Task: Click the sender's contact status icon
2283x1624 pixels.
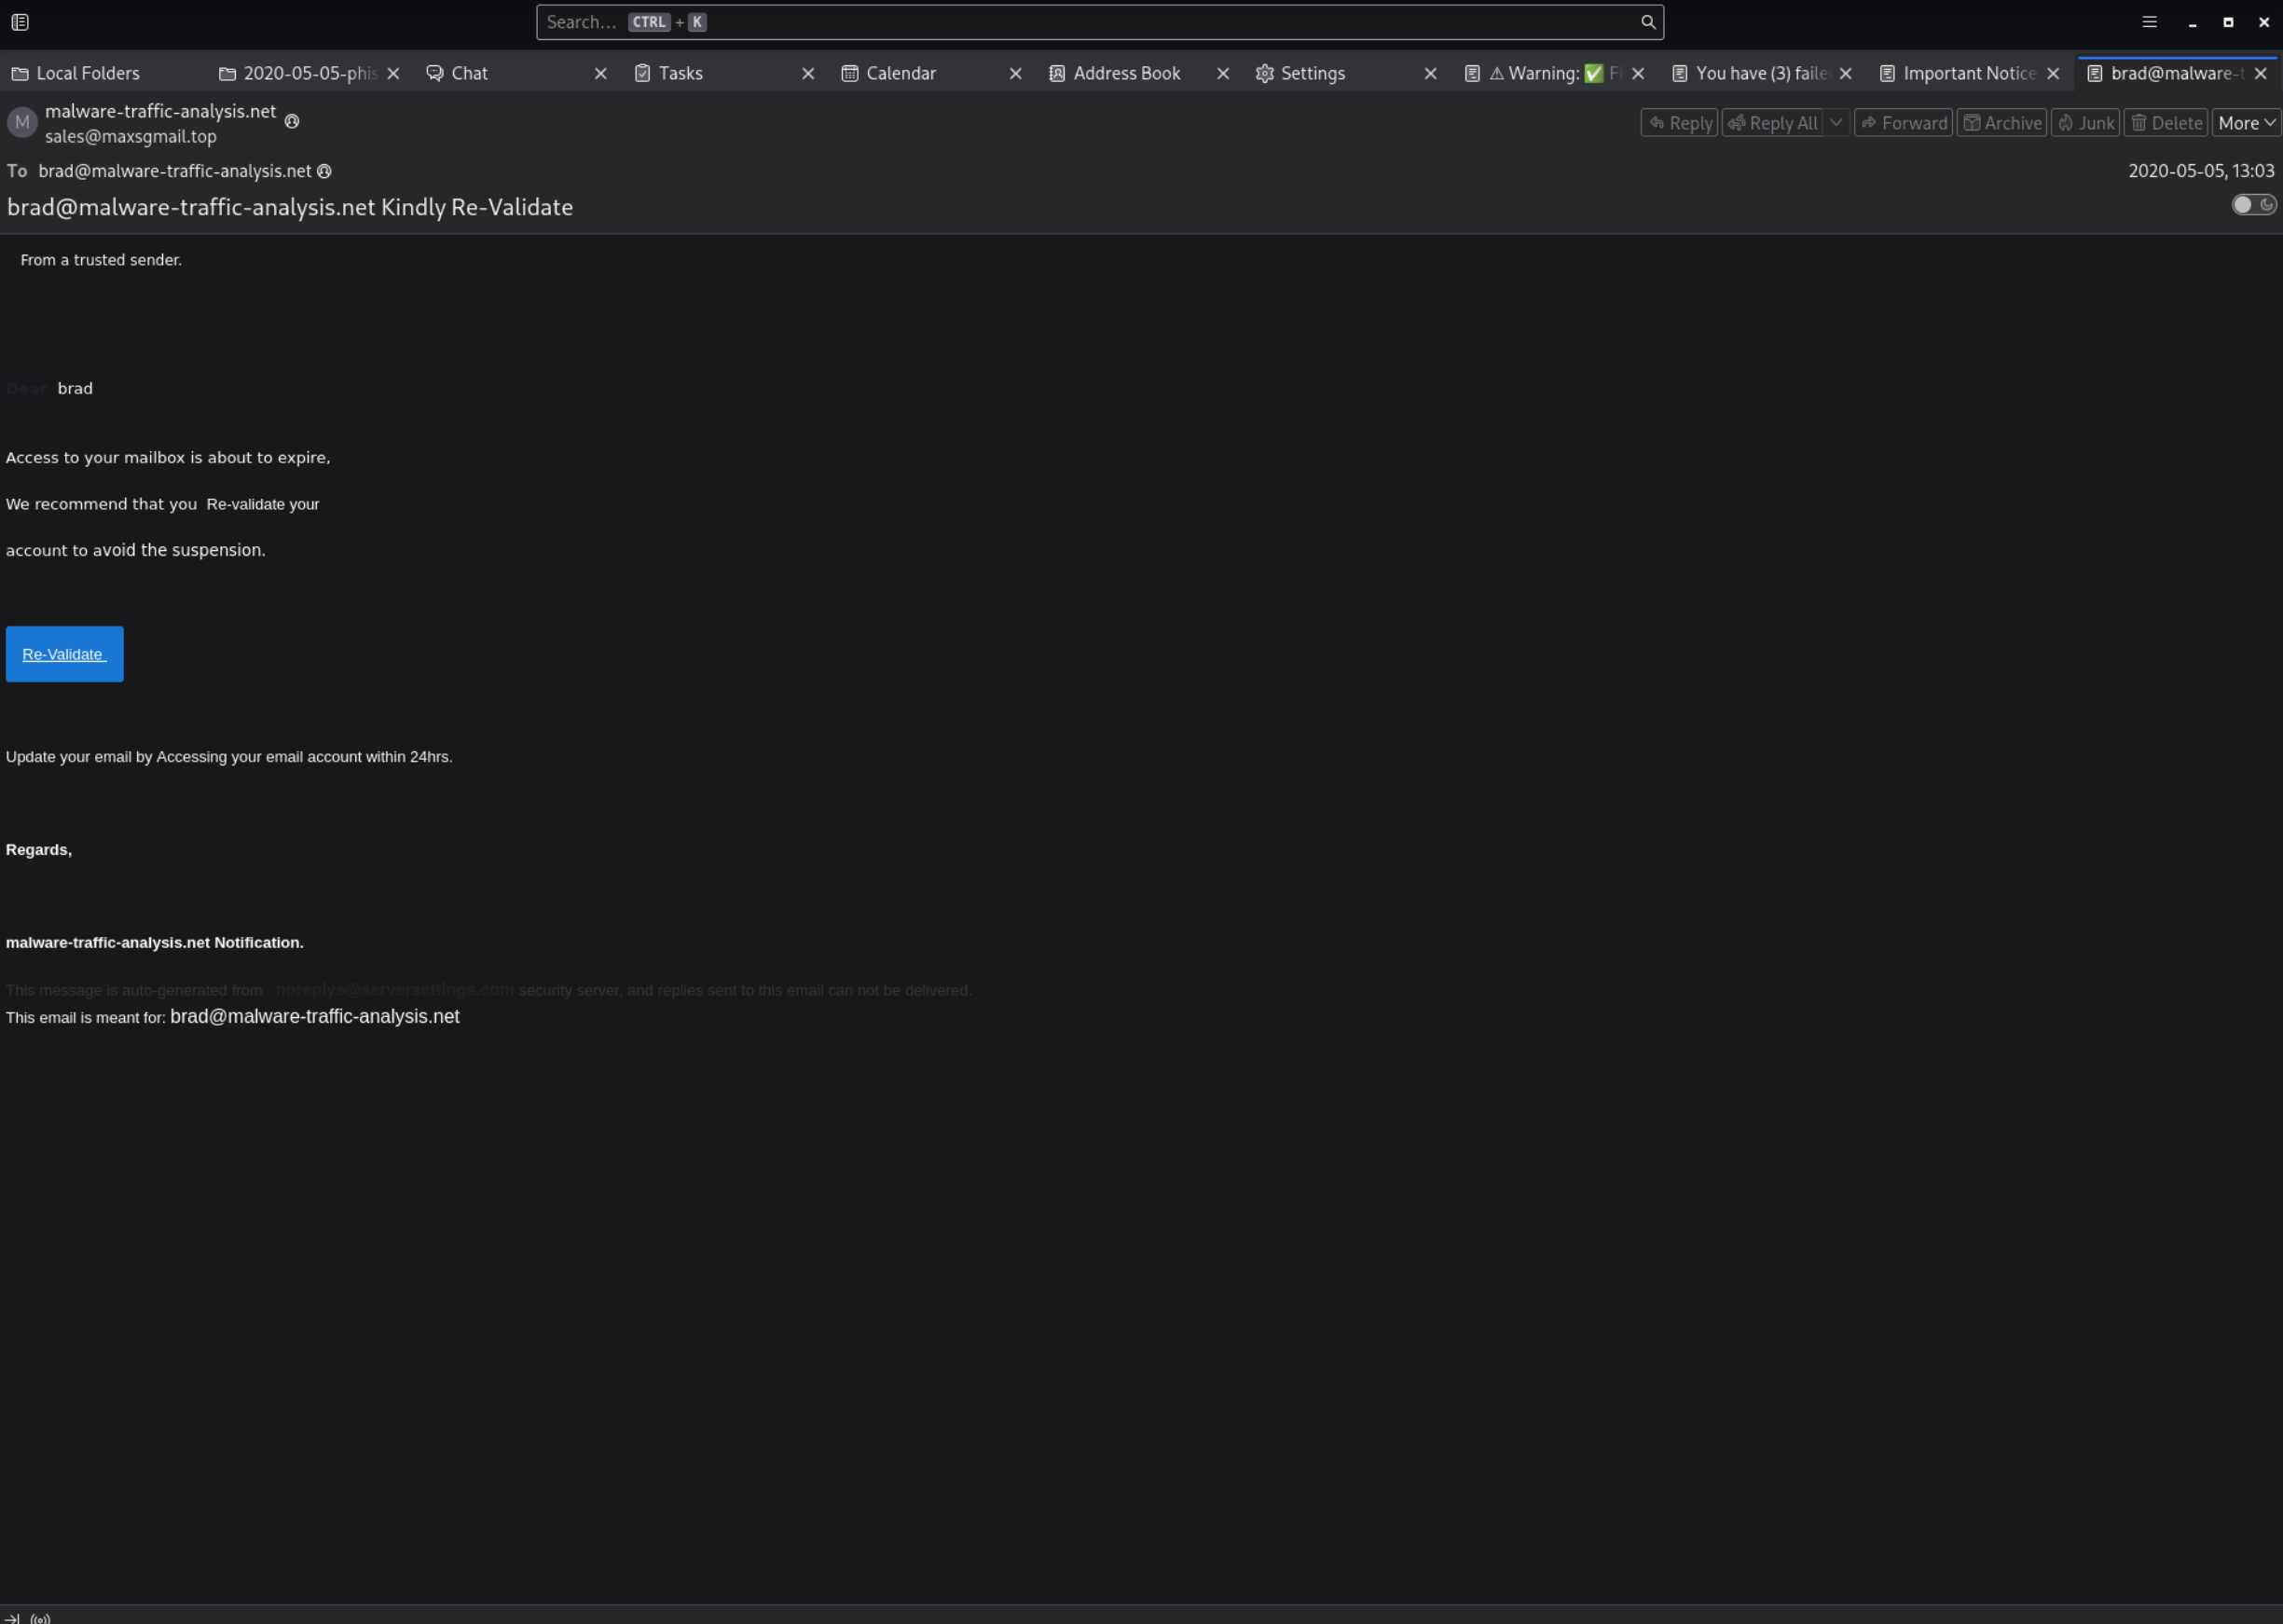Action: tap(292, 121)
